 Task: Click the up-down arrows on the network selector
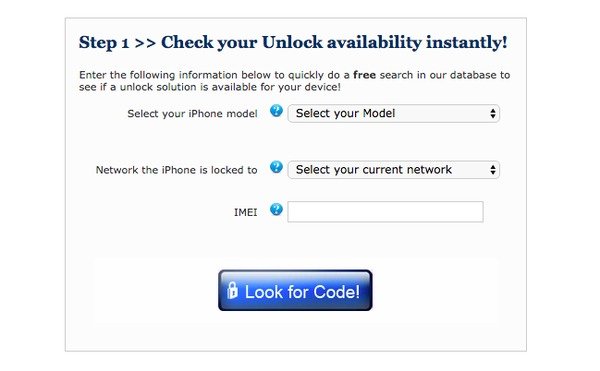click(x=492, y=169)
